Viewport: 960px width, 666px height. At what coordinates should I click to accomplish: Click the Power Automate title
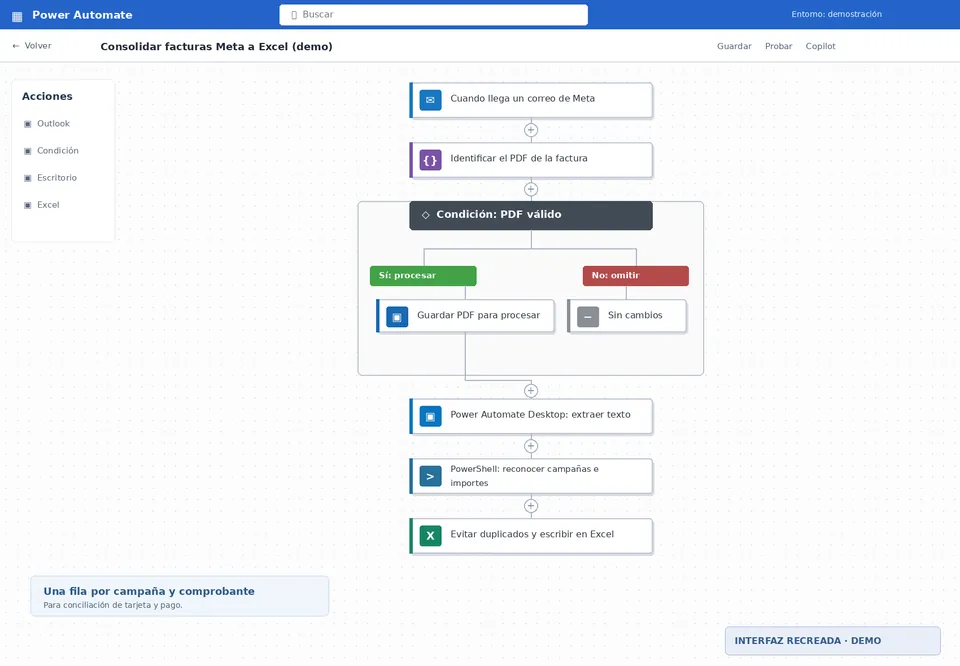[82, 15]
